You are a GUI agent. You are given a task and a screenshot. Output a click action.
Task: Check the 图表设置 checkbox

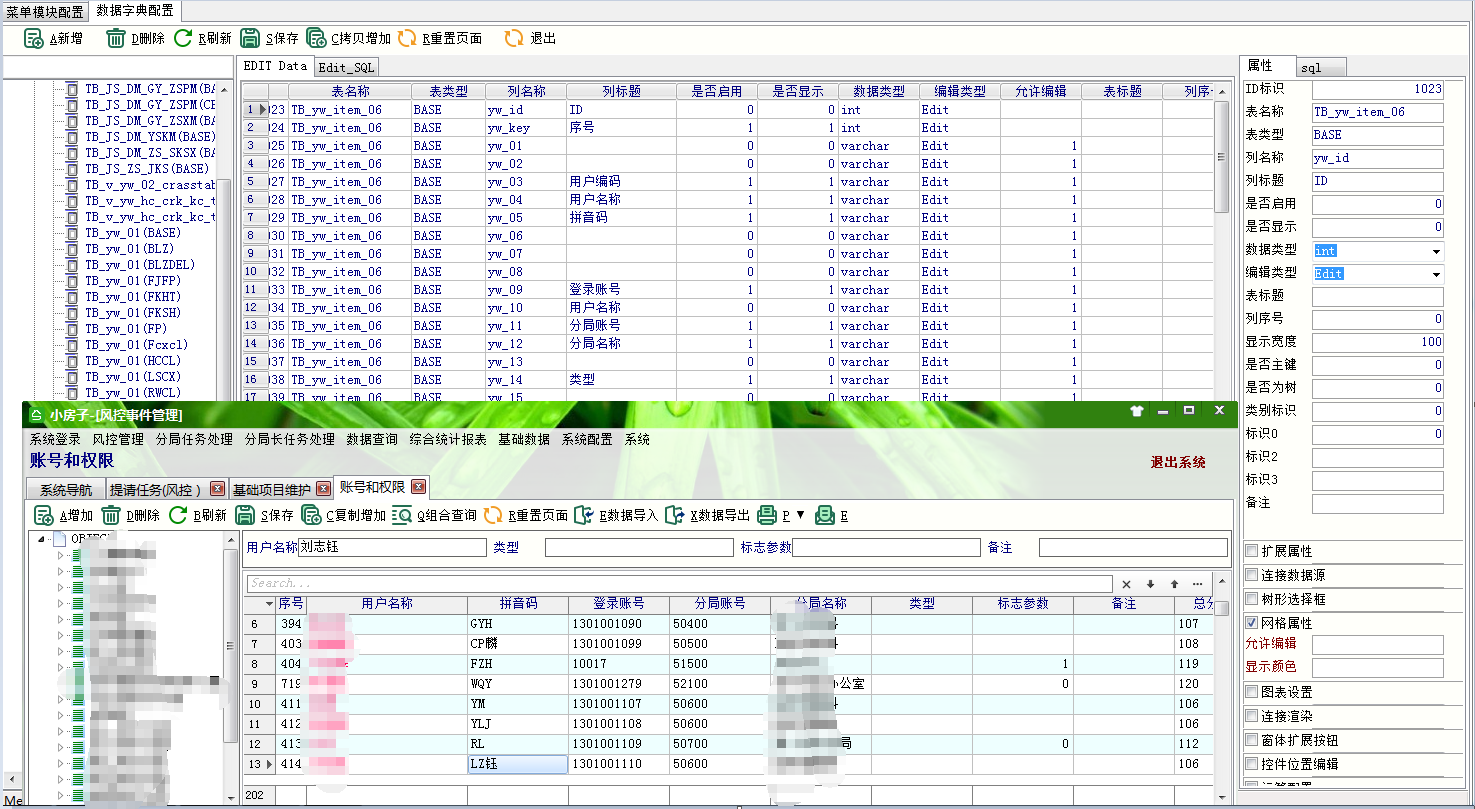pyautogui.click(x=1252, y=692)
